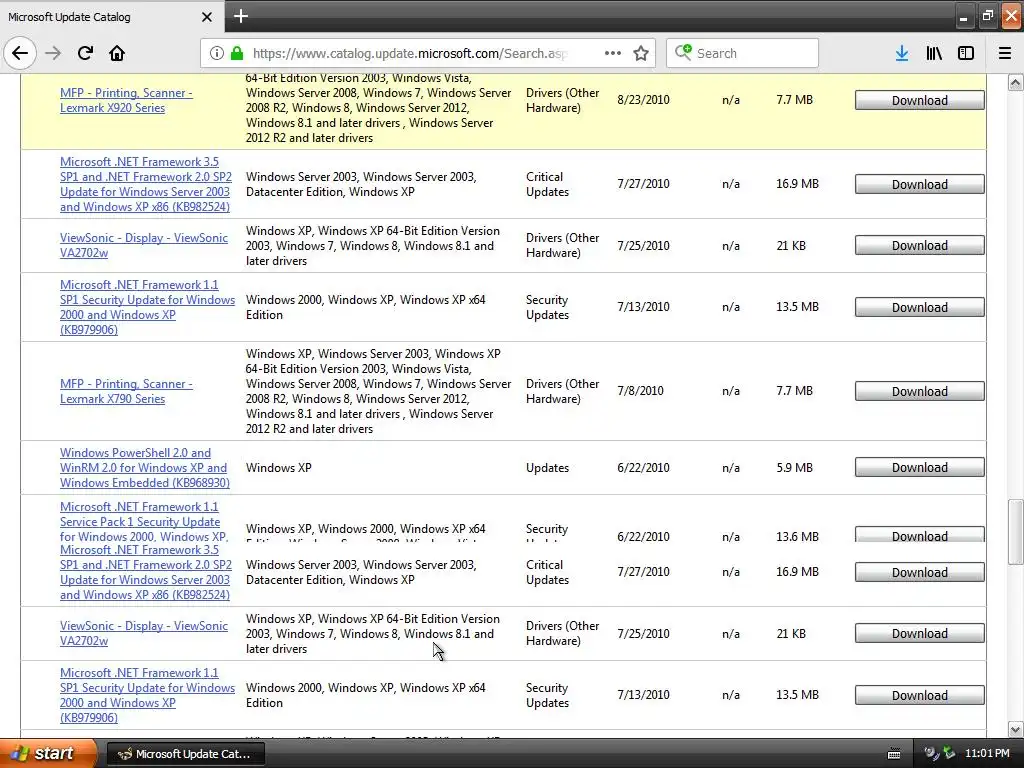Close the Microsoft Update Catalog tab
Image resolution: width=1024 pixels, height=768 pixels.
(206, 17)
